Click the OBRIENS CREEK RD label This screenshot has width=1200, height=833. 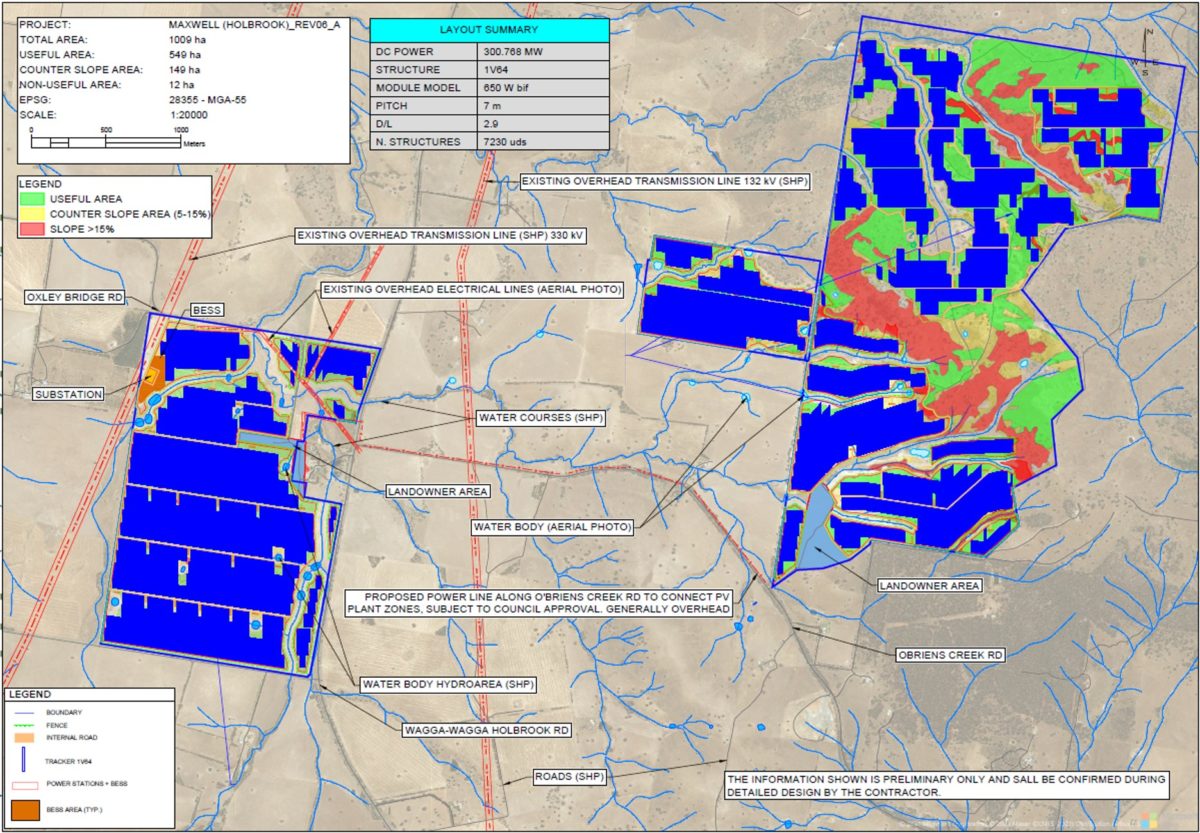click(951, 655)
